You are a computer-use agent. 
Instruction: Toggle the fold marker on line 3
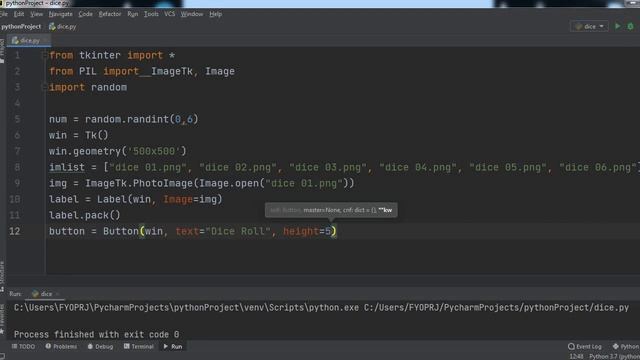pyautogui.click(x=44, y=87)
